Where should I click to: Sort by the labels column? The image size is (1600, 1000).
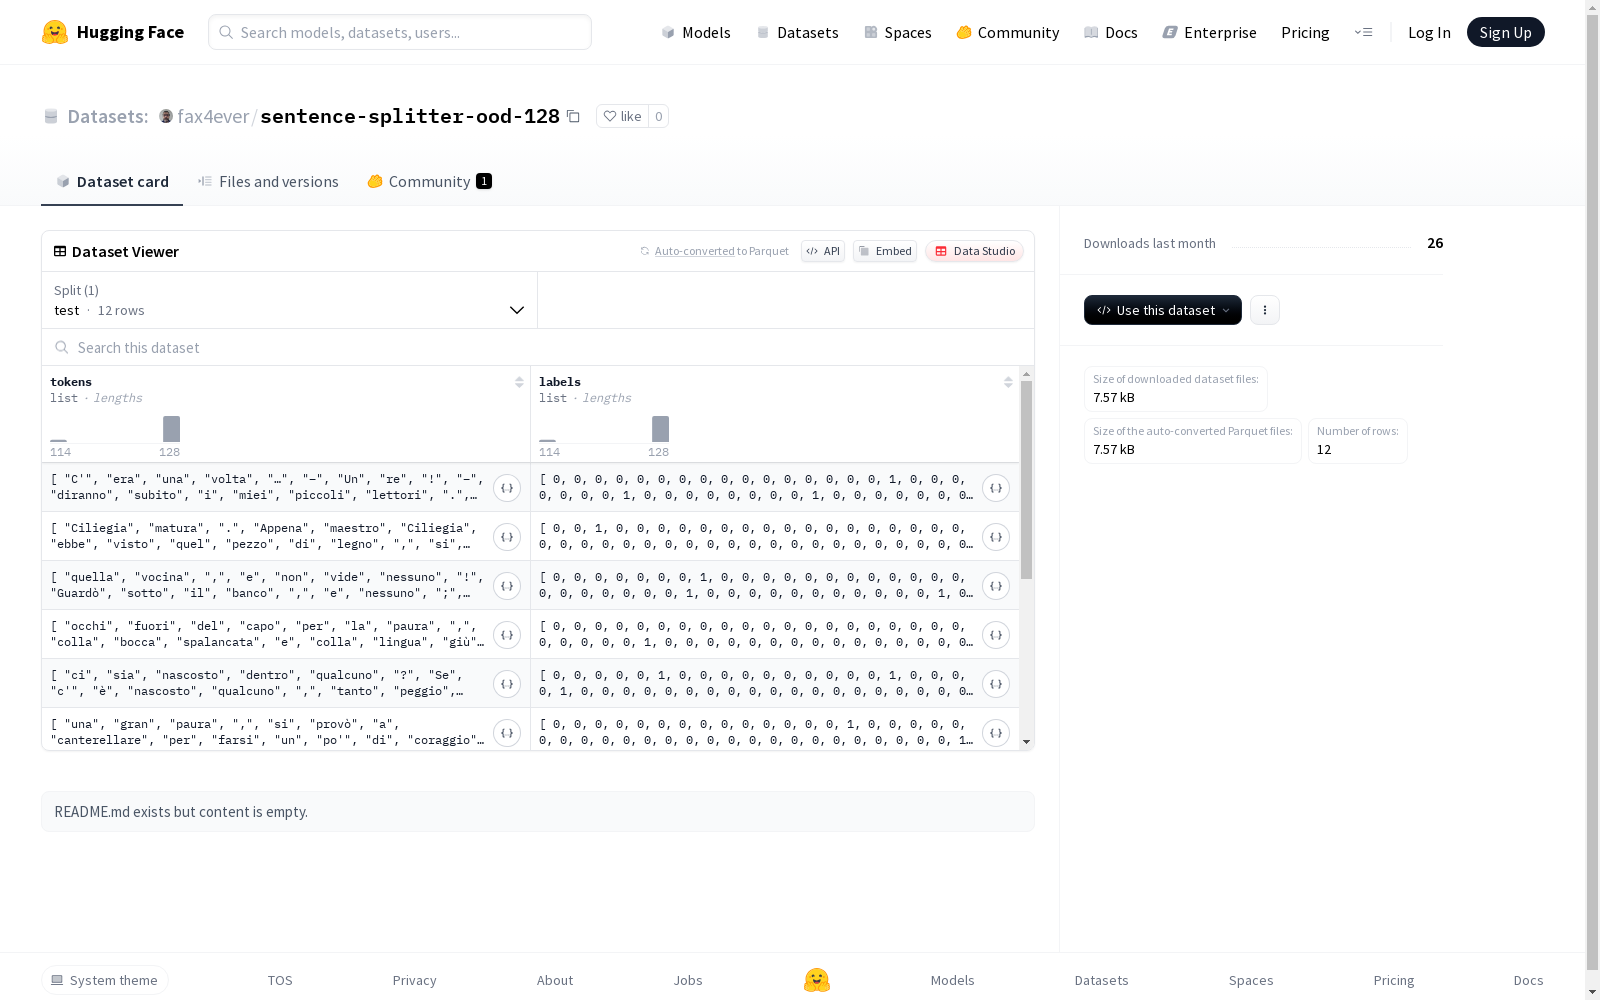pos(1008,382)
